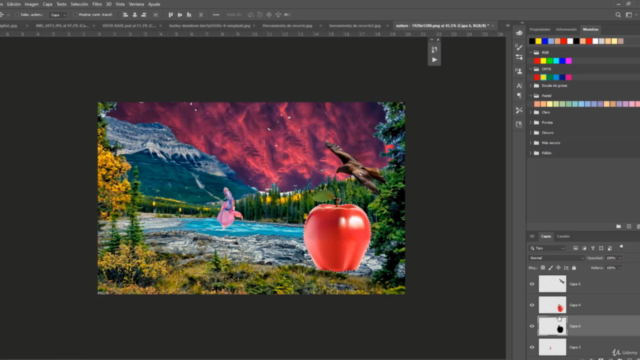Create new swatch group folder icon
Screen dimensions: 640x360
click(x=618, y=226)
